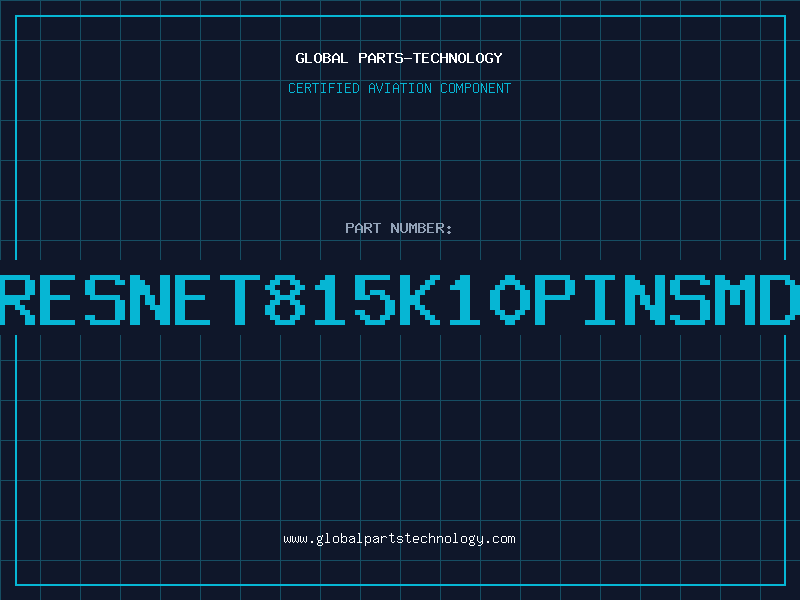Click the PART NUMBER: label
This screenshot has width=800, height=600.
[x=399, y=228]
